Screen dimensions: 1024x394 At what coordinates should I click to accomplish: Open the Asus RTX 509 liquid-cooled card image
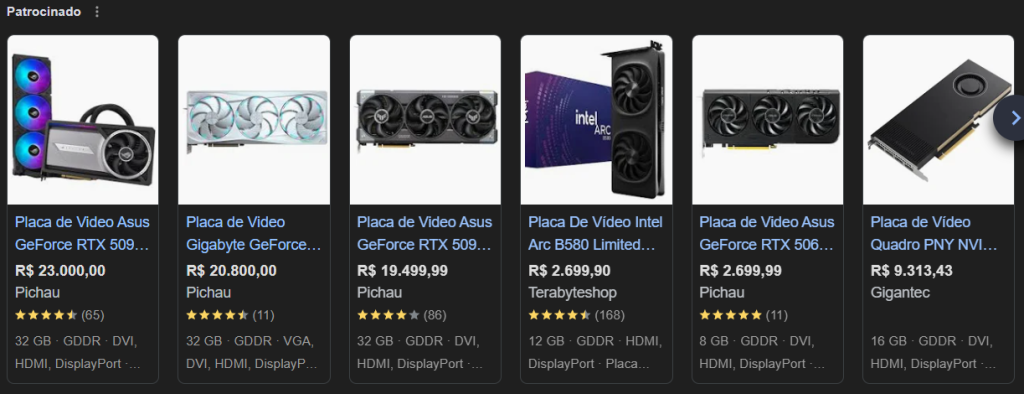coord(83,120)
